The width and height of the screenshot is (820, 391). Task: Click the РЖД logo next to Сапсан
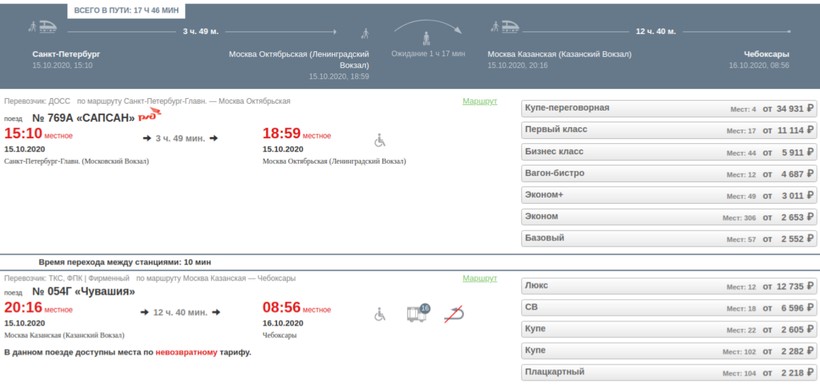[x=150, y=114]
